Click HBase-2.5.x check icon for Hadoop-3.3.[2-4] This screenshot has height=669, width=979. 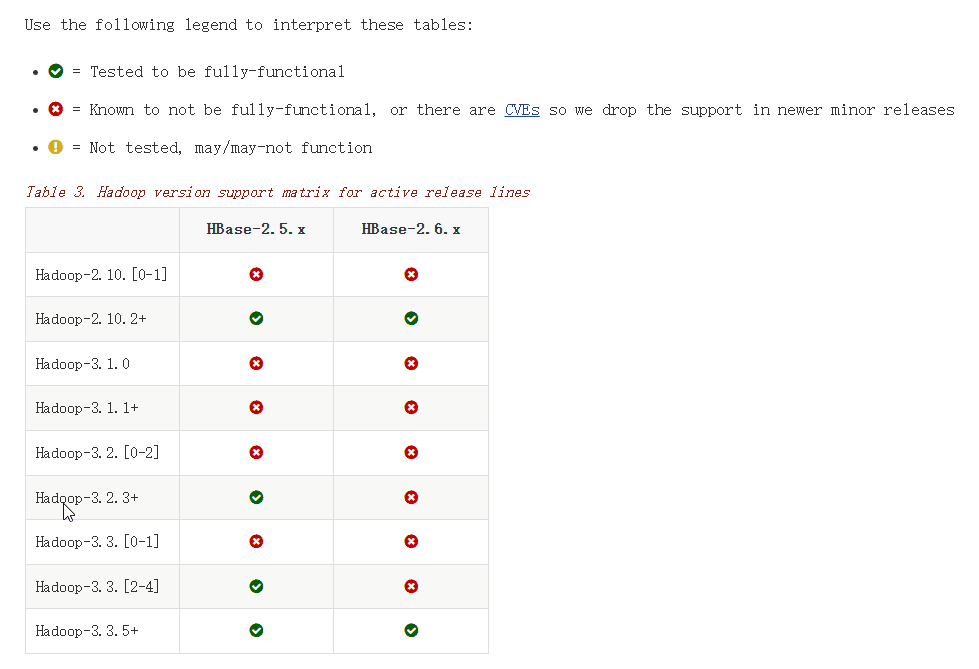pyautogui.click(x=256, y=586)
